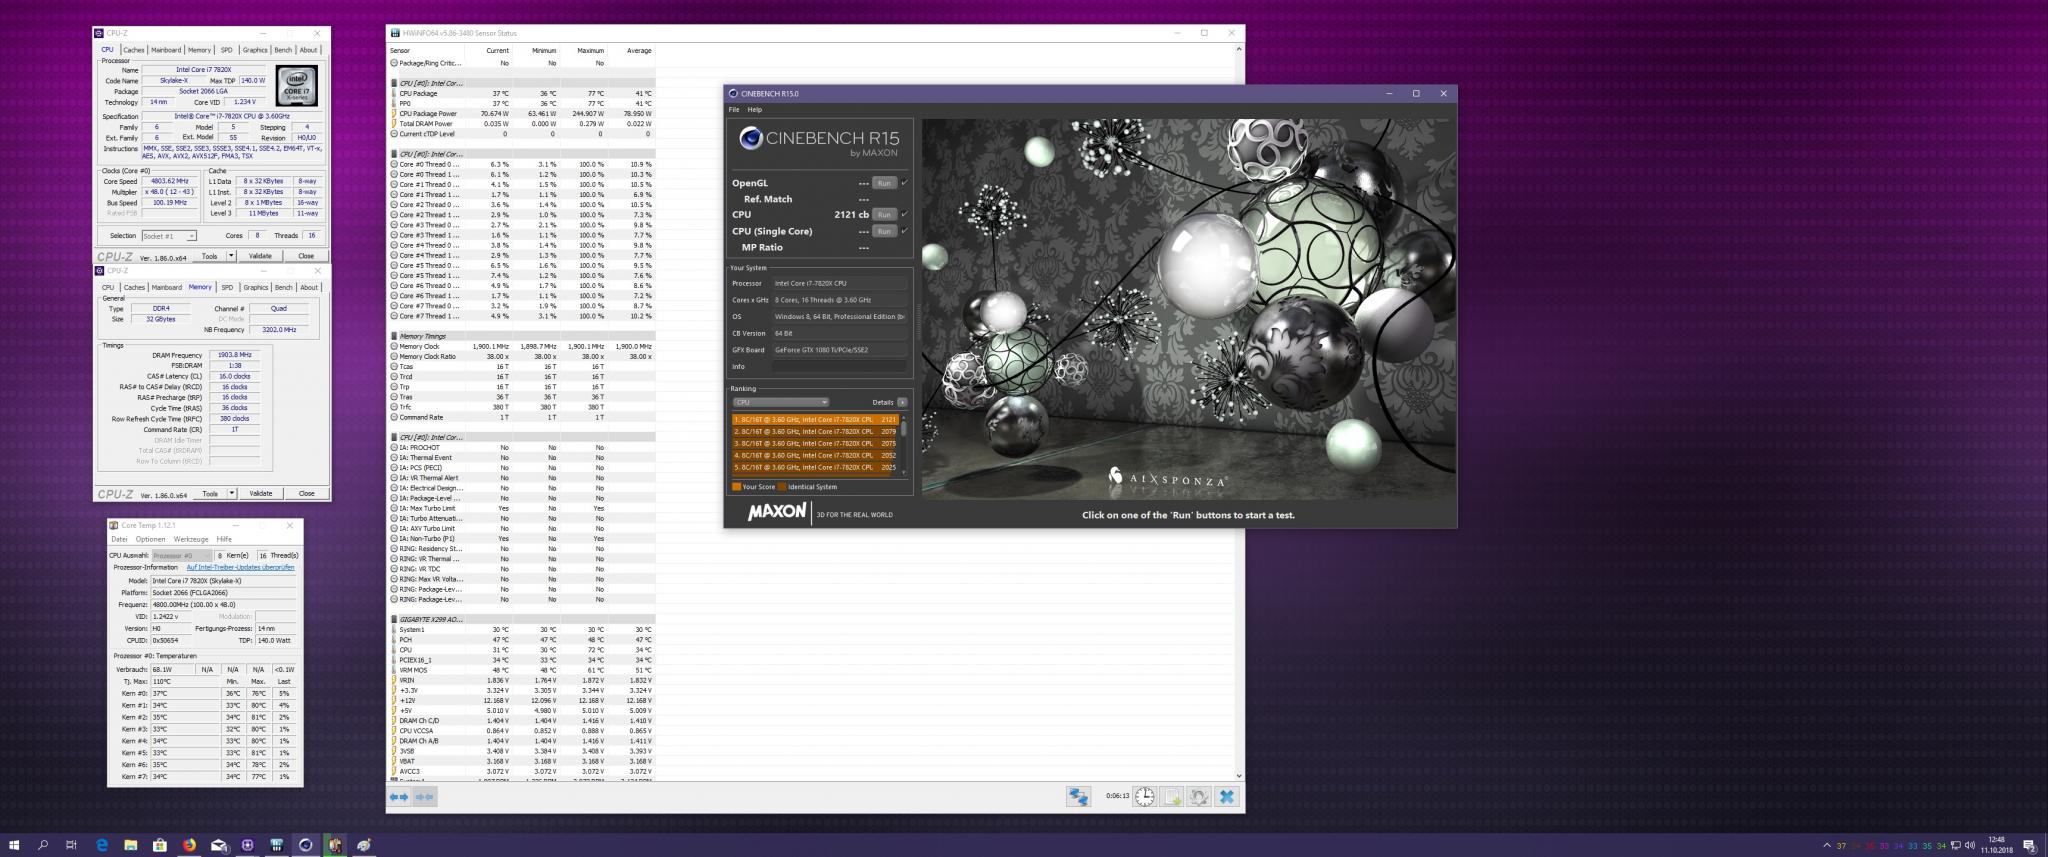Show hidden tray icons chevron
This screenshot has width=2048, height=857.
(x=1827, y=846)
